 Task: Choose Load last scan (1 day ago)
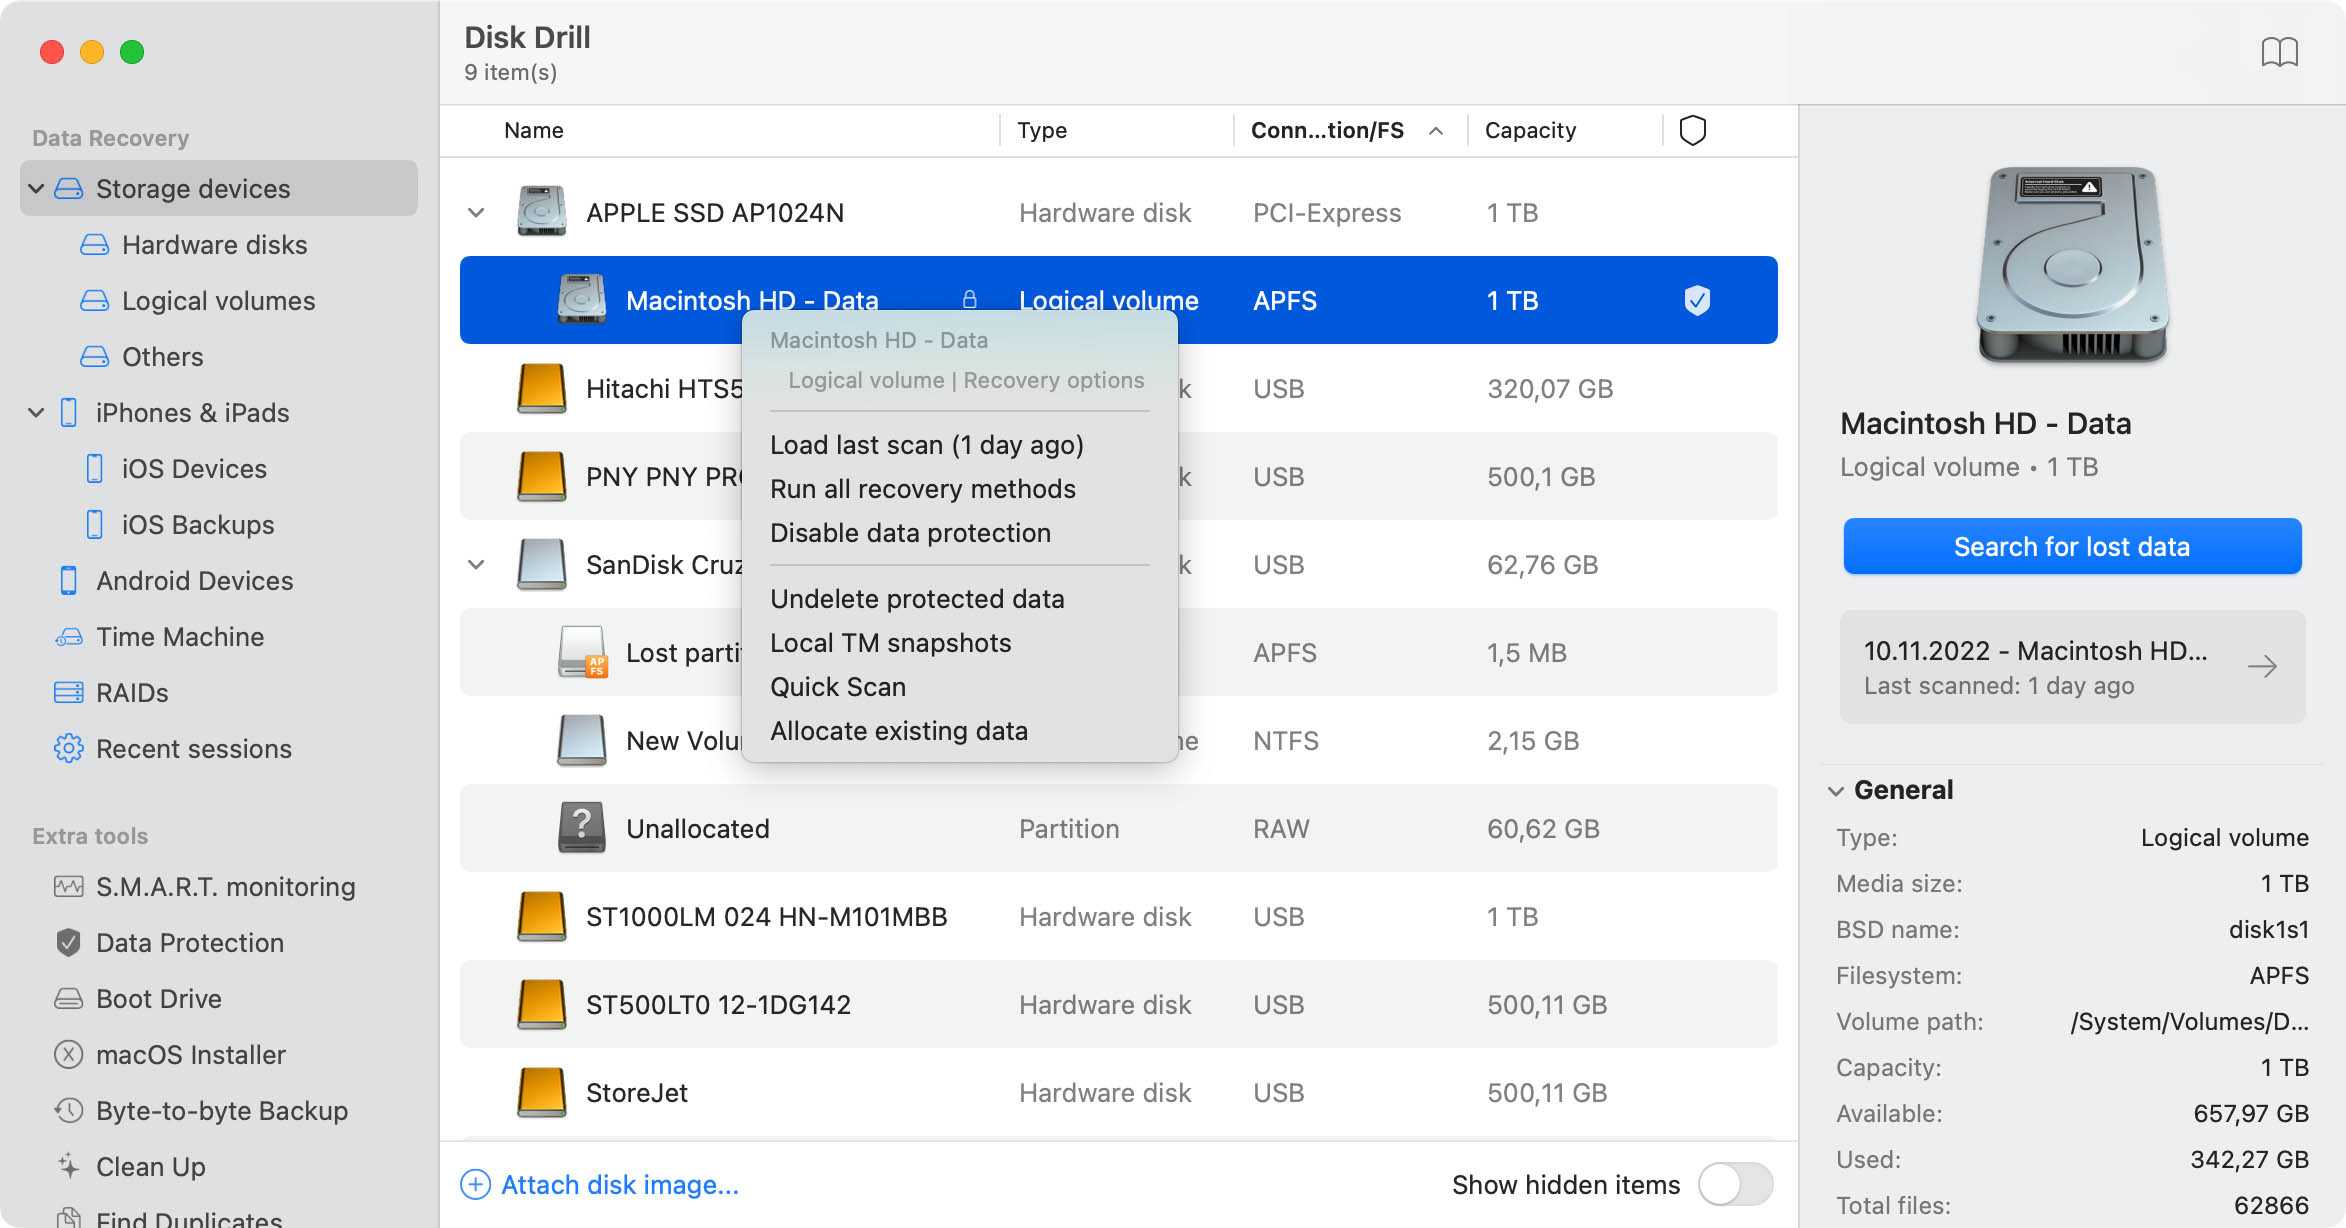coord(926,445)
